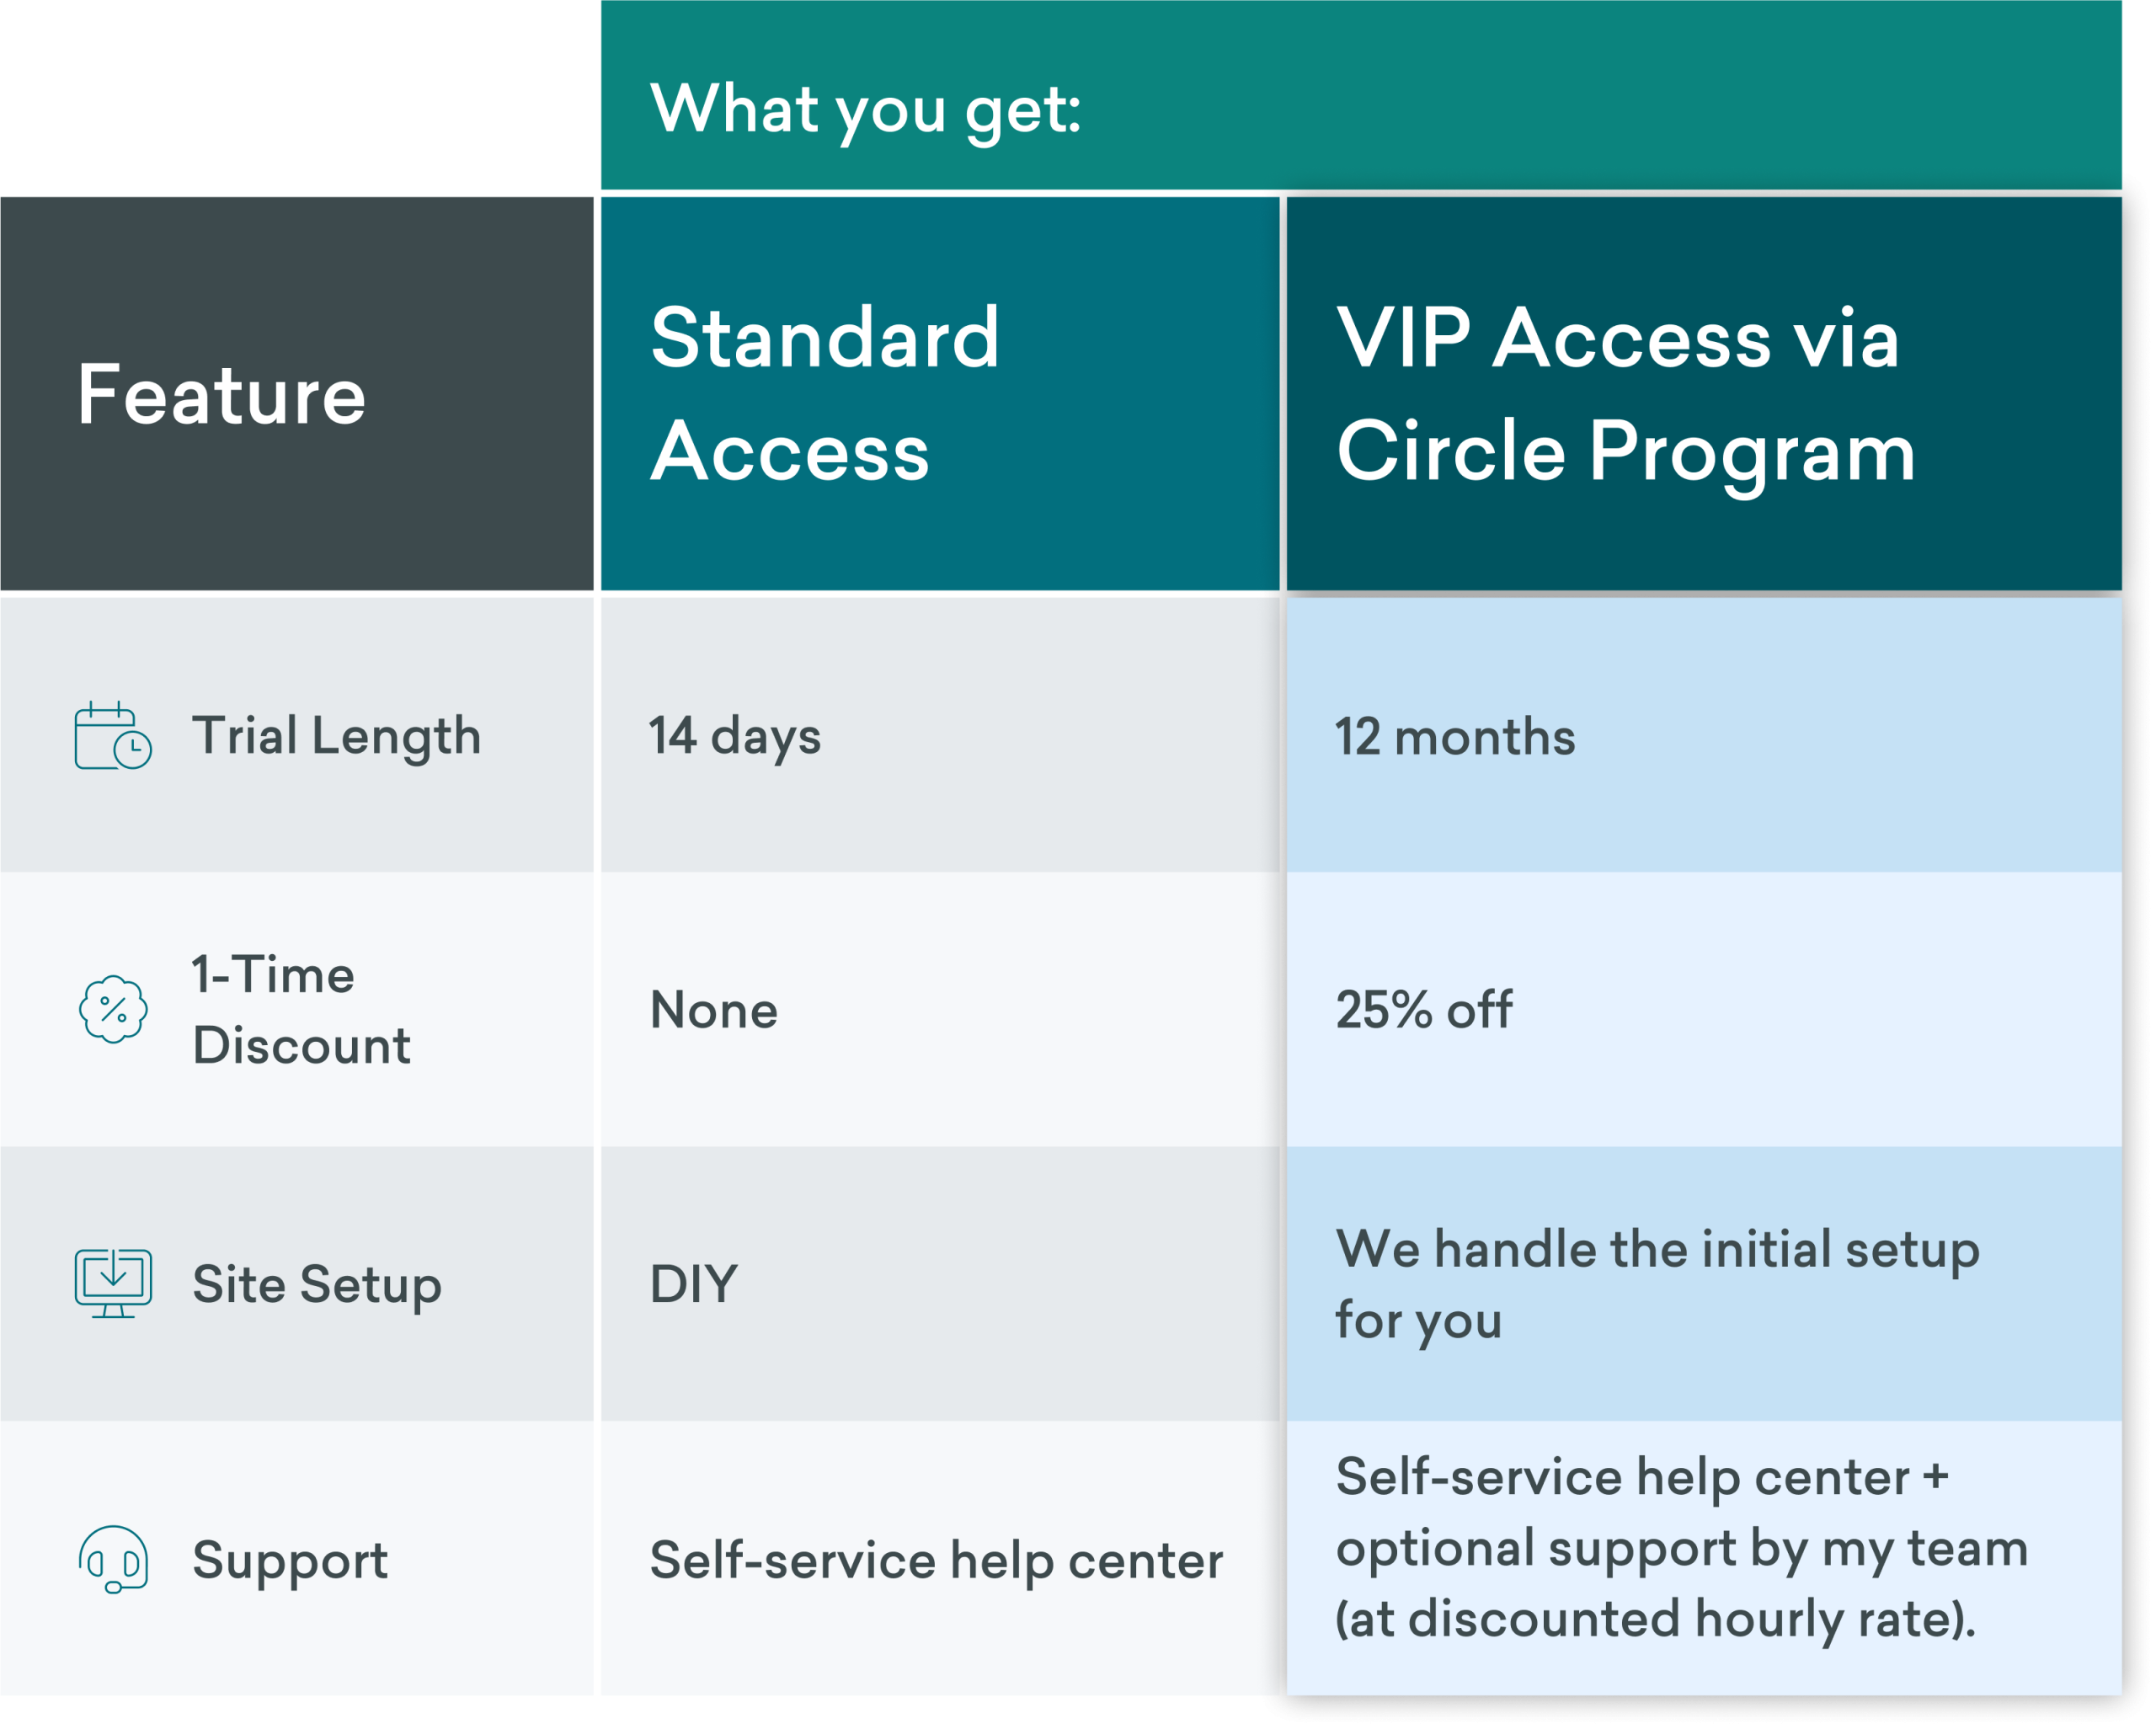This screenshot has width=2156, height=1729.
Task: Click the 1-Time Discount row label
Action: (x=301, y=1009)
